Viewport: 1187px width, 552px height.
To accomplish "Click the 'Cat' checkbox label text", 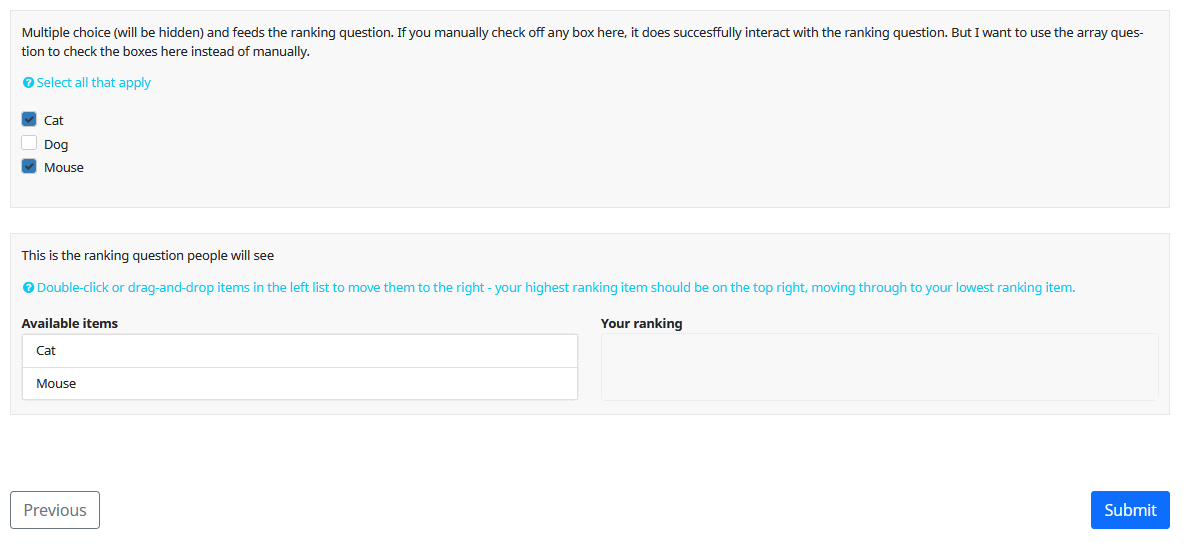I will click(54, 121).
